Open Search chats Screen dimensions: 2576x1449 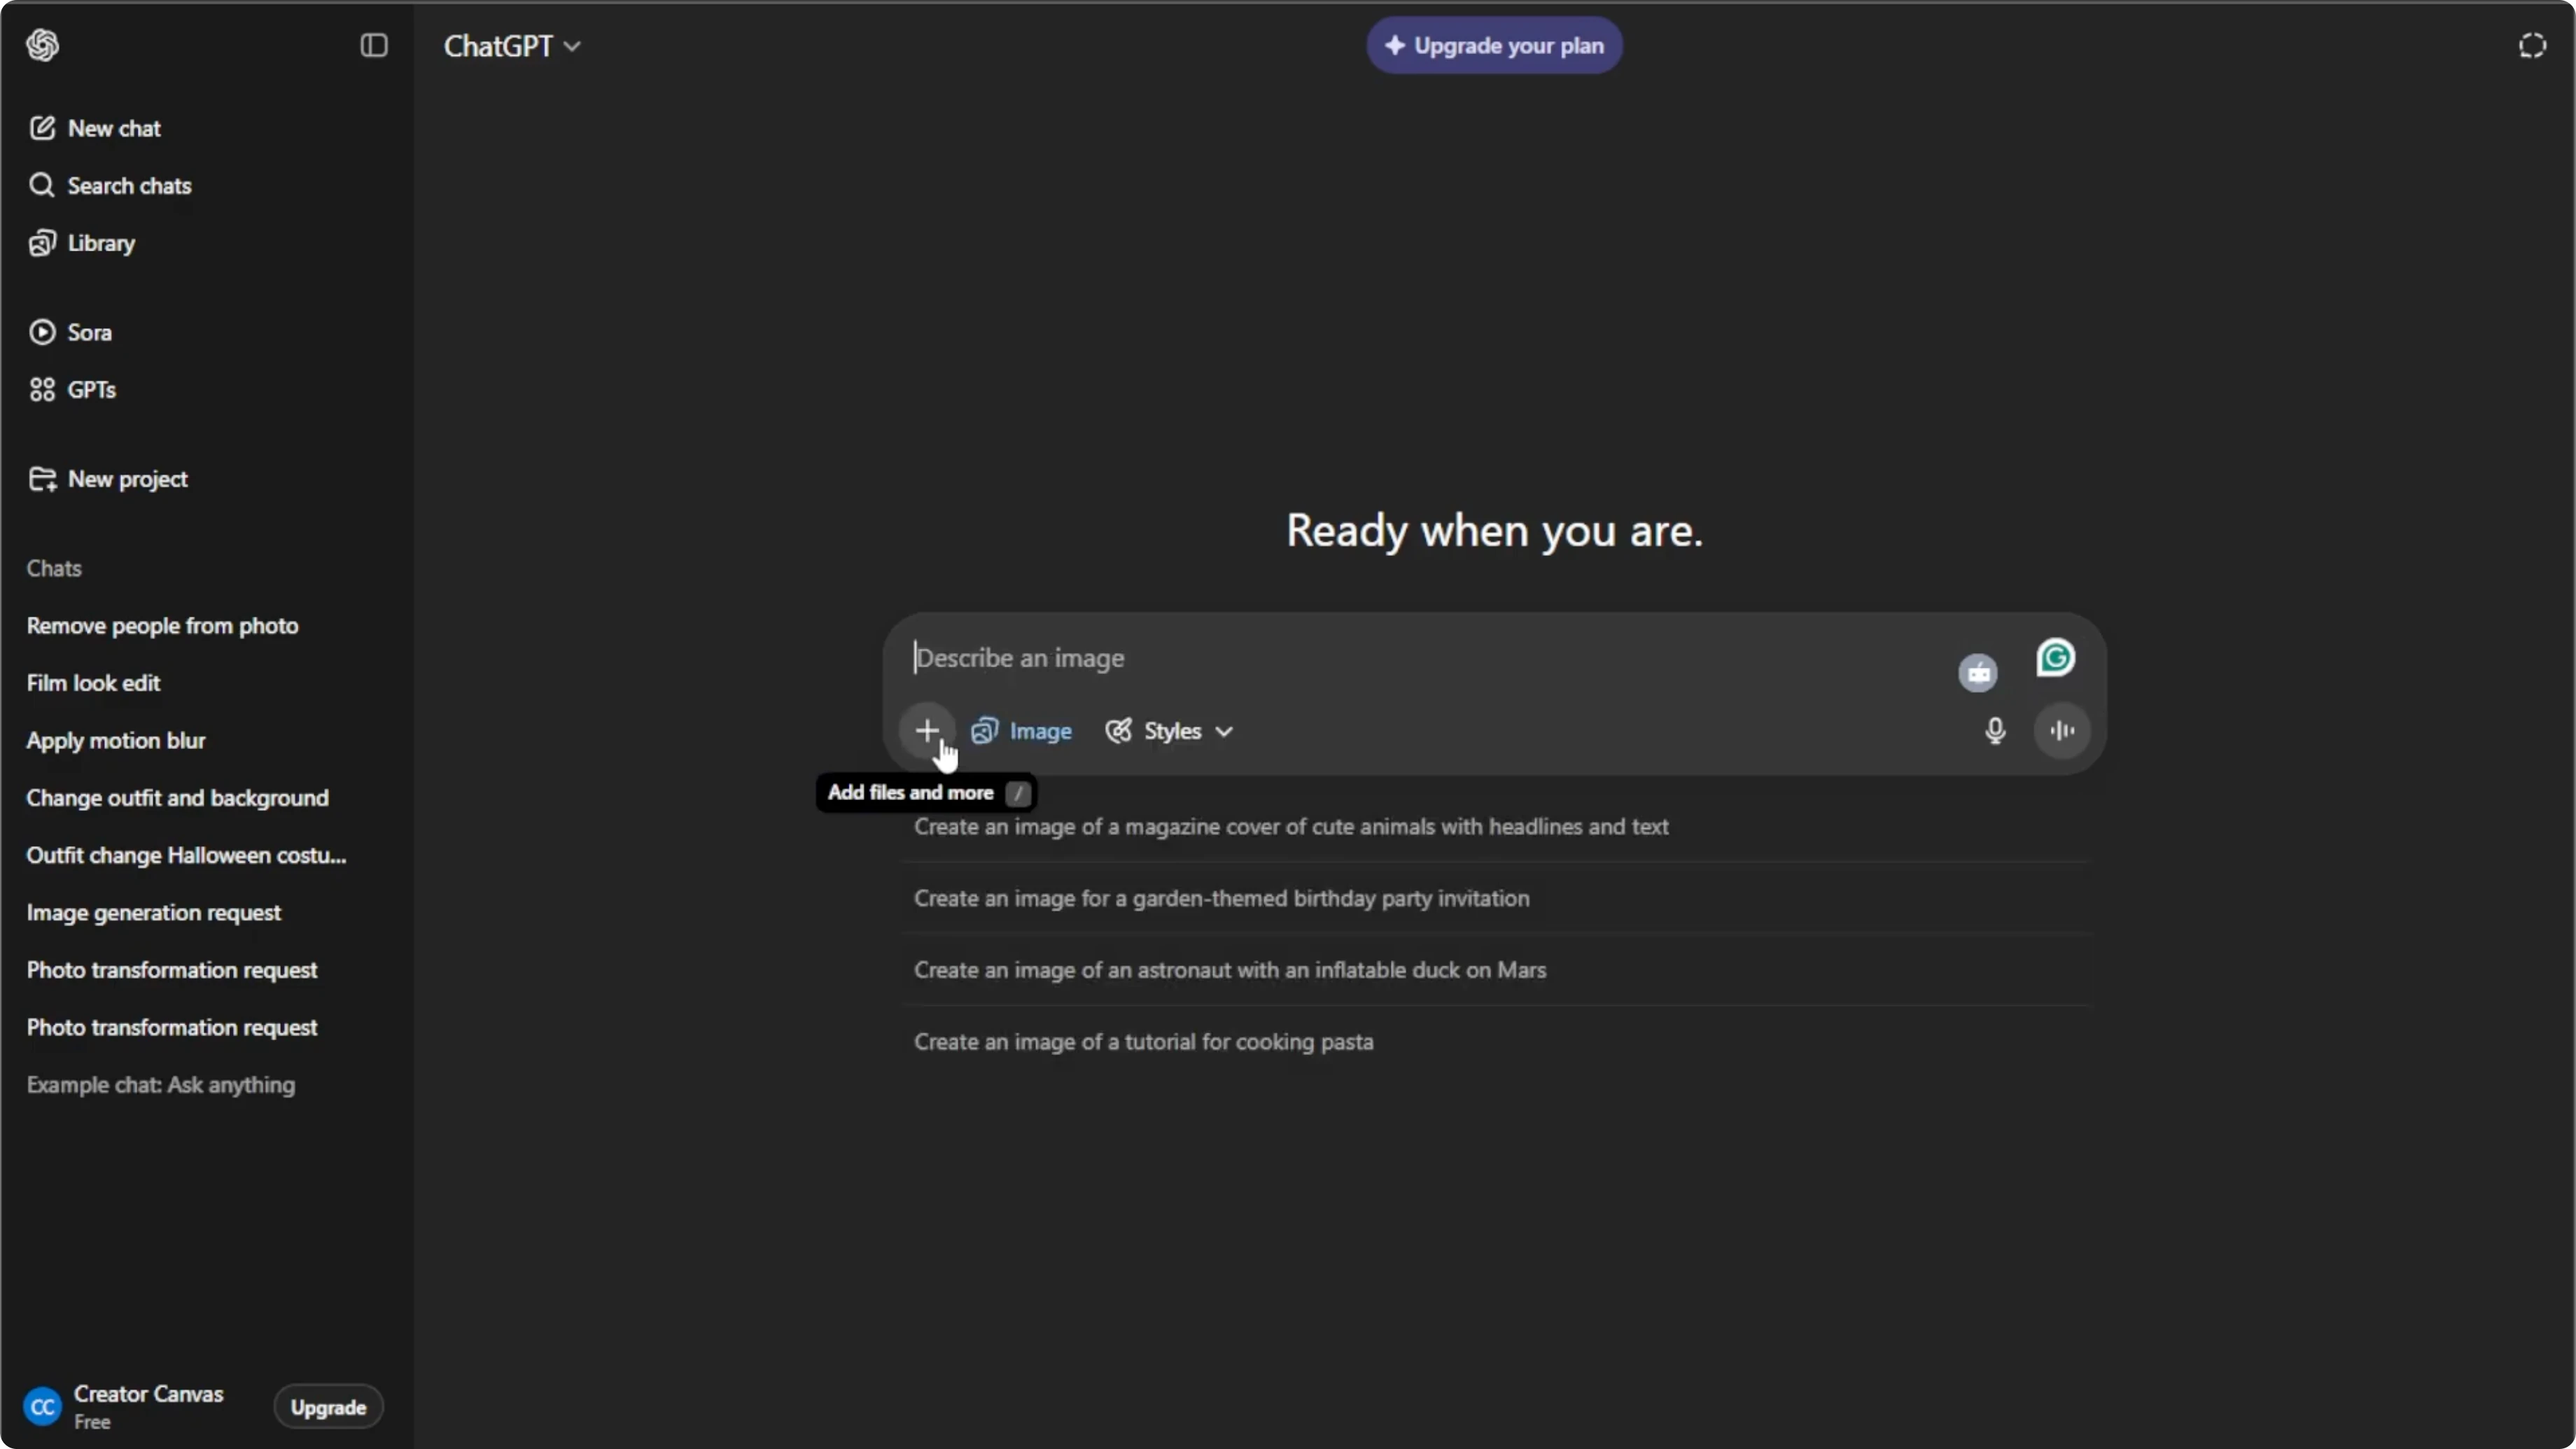point(110,185)
